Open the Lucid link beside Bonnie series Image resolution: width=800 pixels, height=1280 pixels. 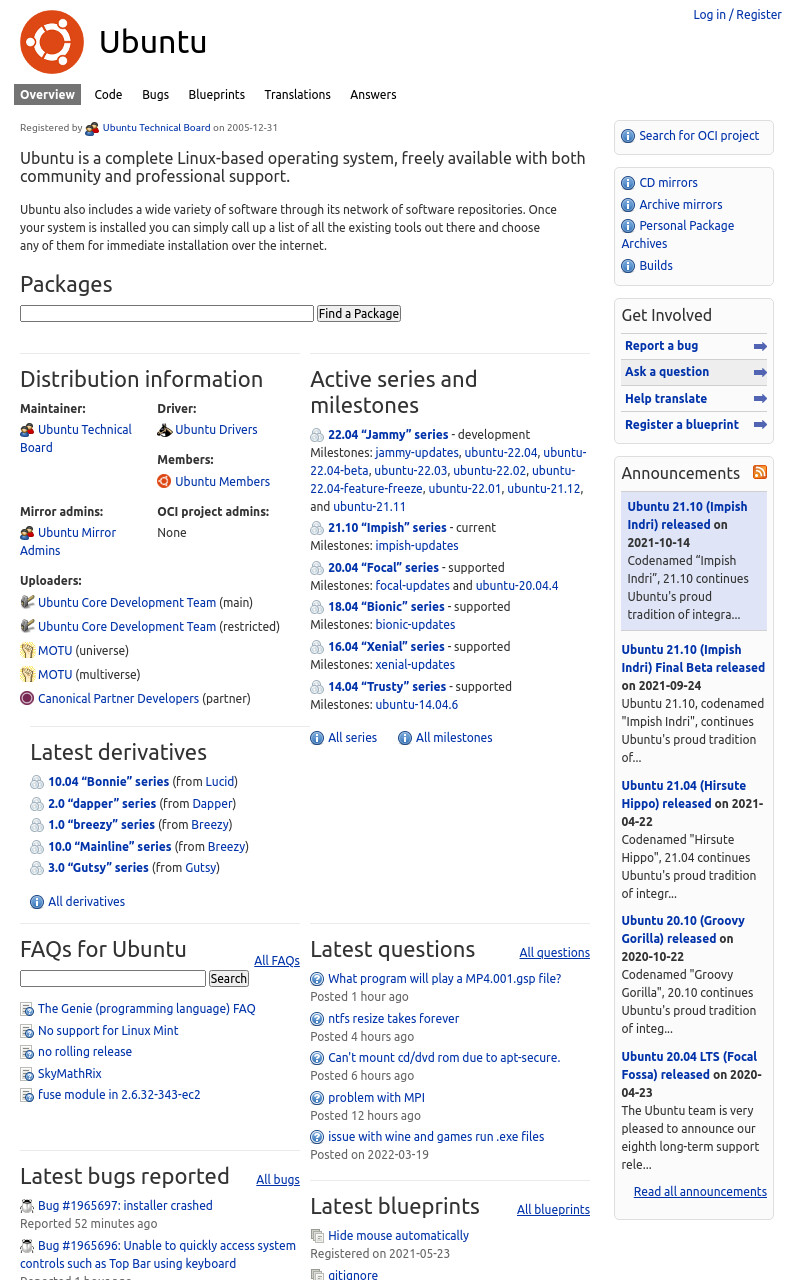click(220, 782)
